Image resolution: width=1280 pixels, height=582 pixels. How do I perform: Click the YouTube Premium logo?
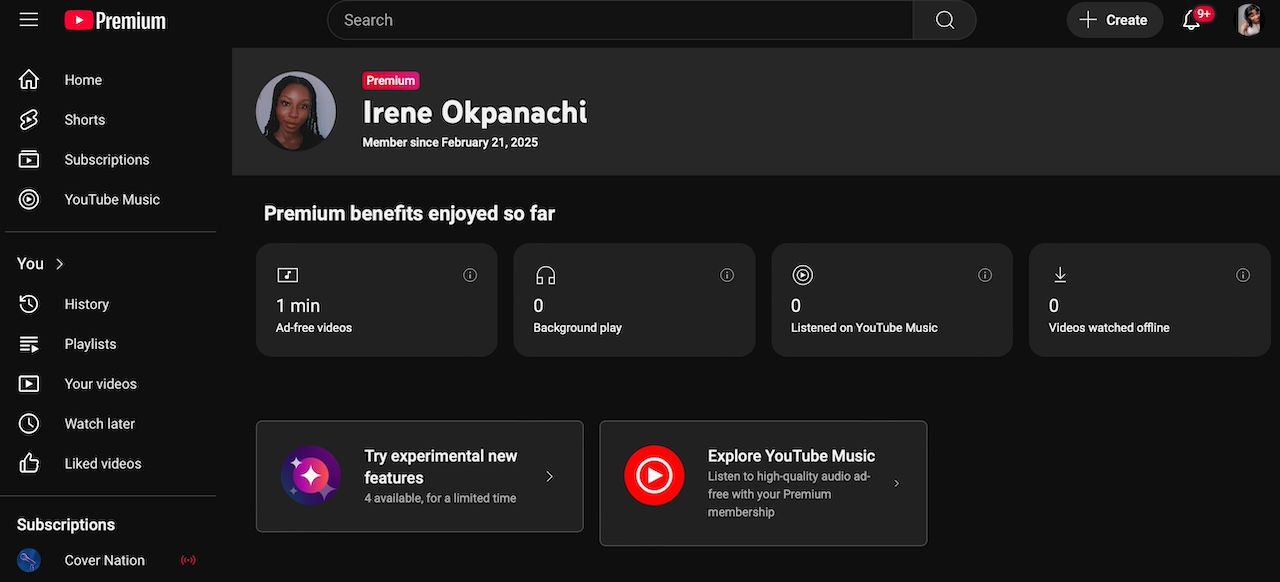pos(115,20)
